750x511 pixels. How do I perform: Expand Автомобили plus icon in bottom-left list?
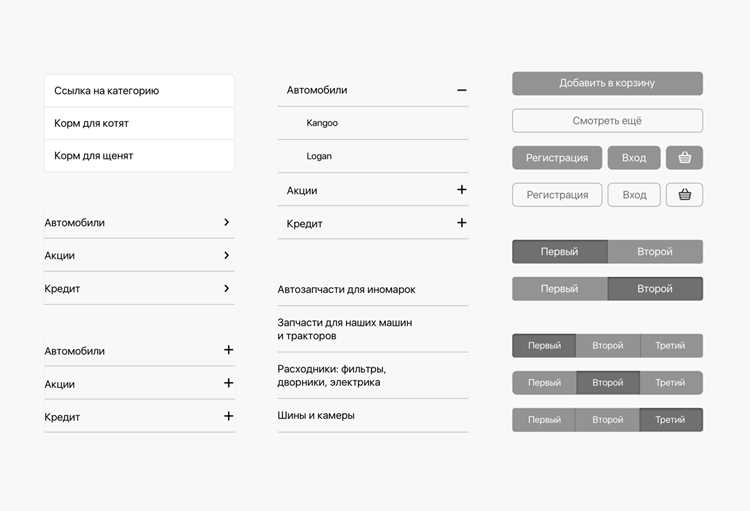tap(229, 350)
